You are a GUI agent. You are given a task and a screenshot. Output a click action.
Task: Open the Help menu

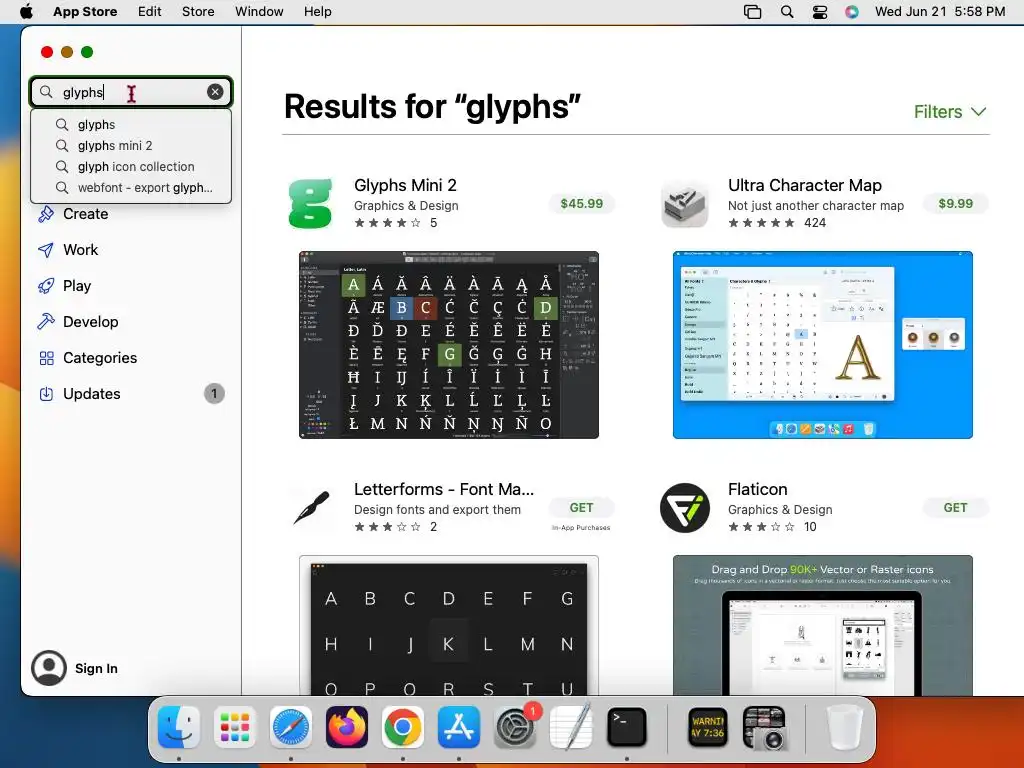click(318, 12)
